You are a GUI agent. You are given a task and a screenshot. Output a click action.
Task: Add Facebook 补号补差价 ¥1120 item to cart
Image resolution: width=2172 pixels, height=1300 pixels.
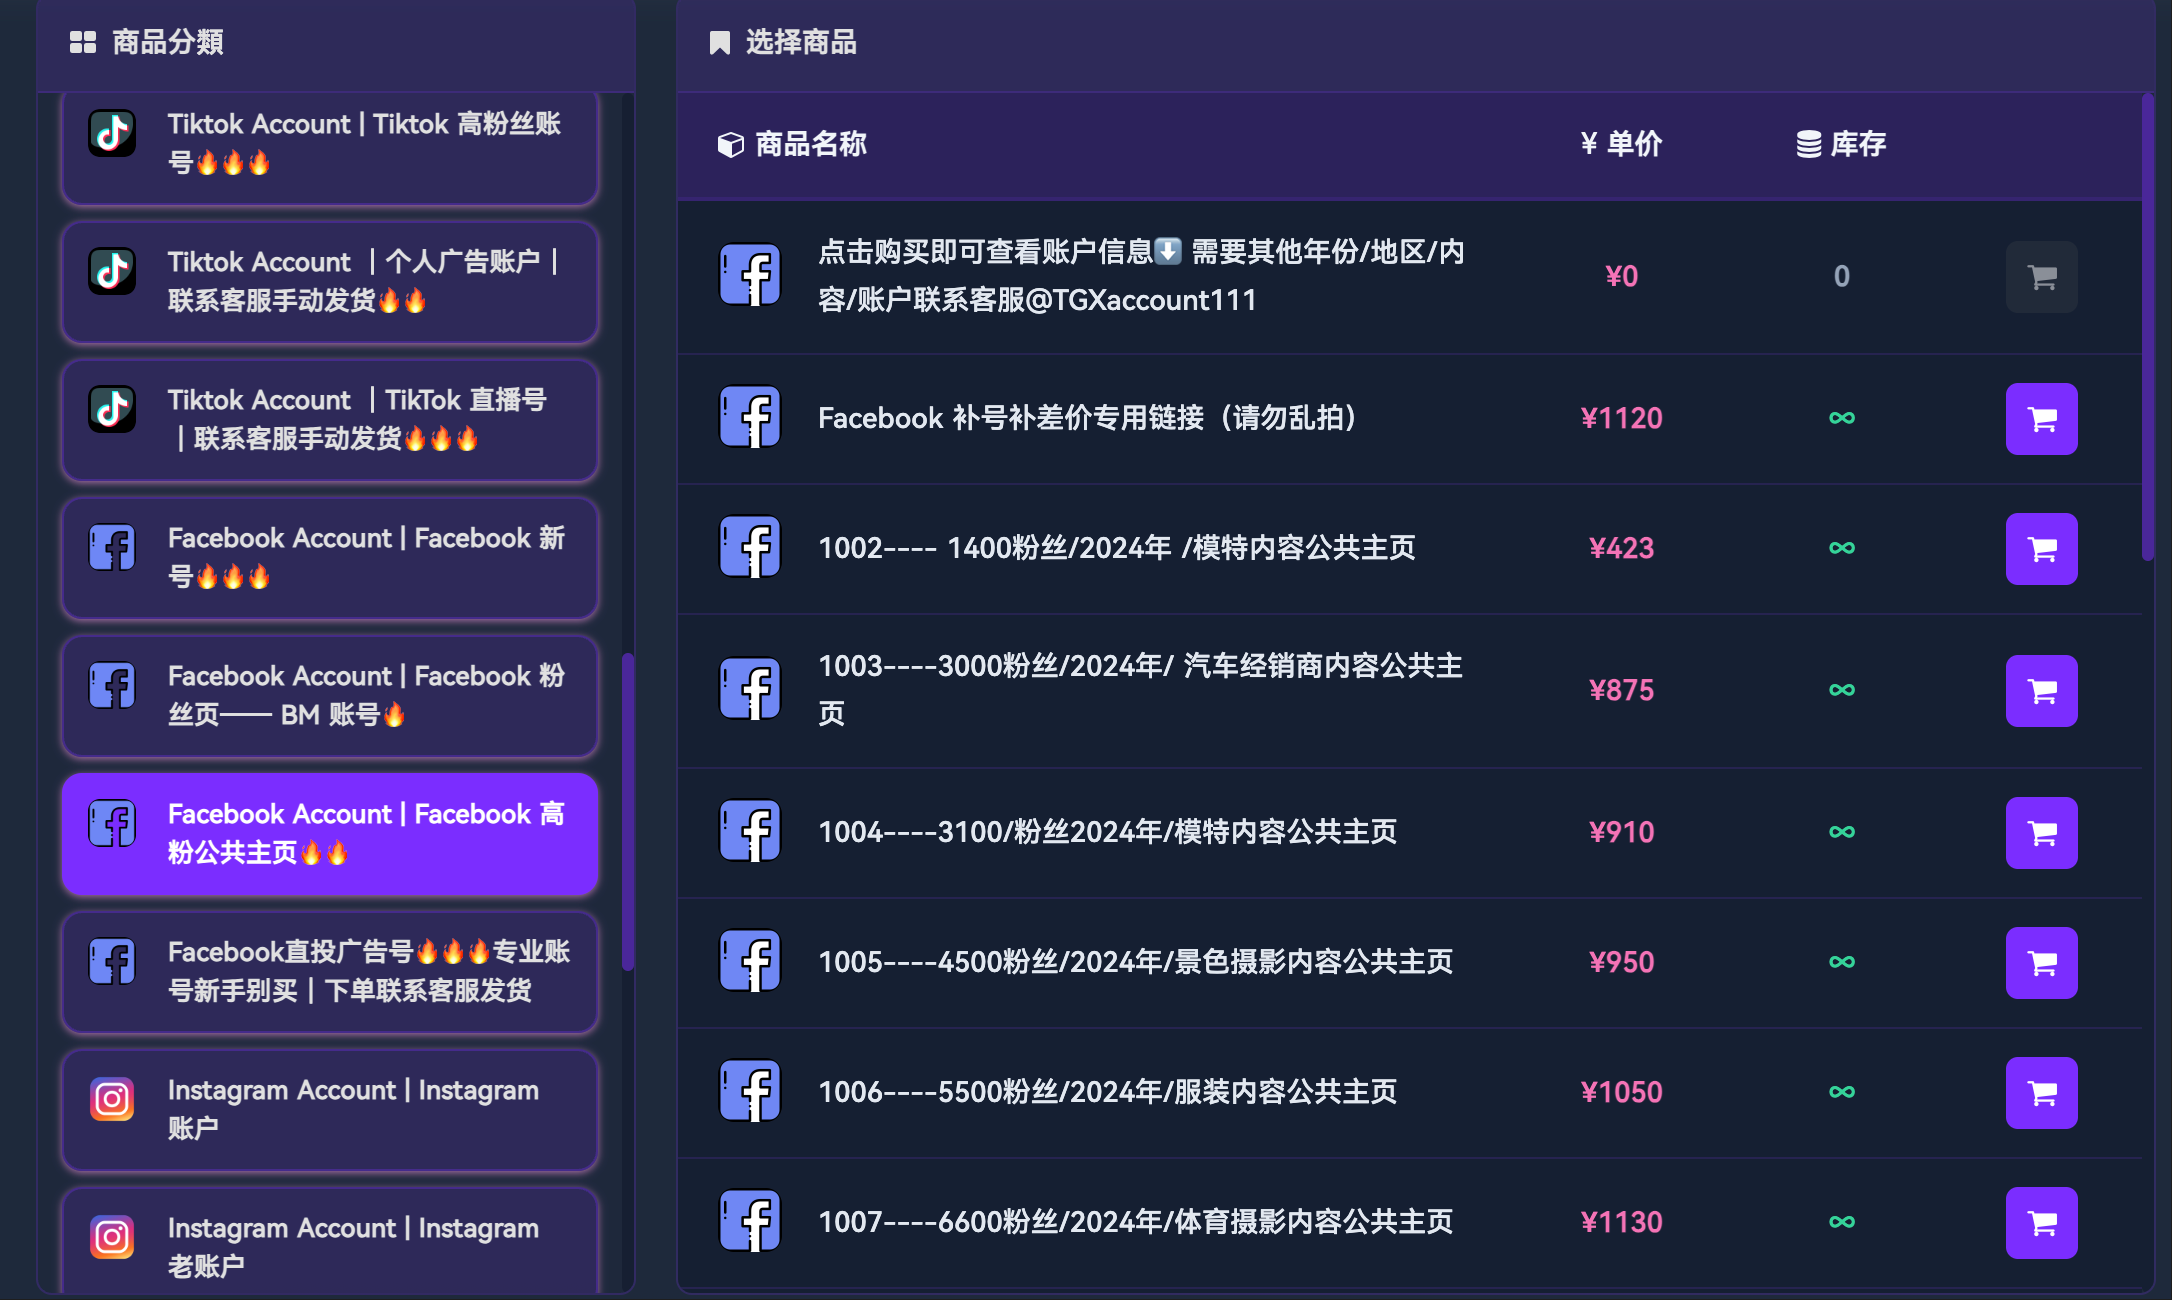click(2041, 419)
